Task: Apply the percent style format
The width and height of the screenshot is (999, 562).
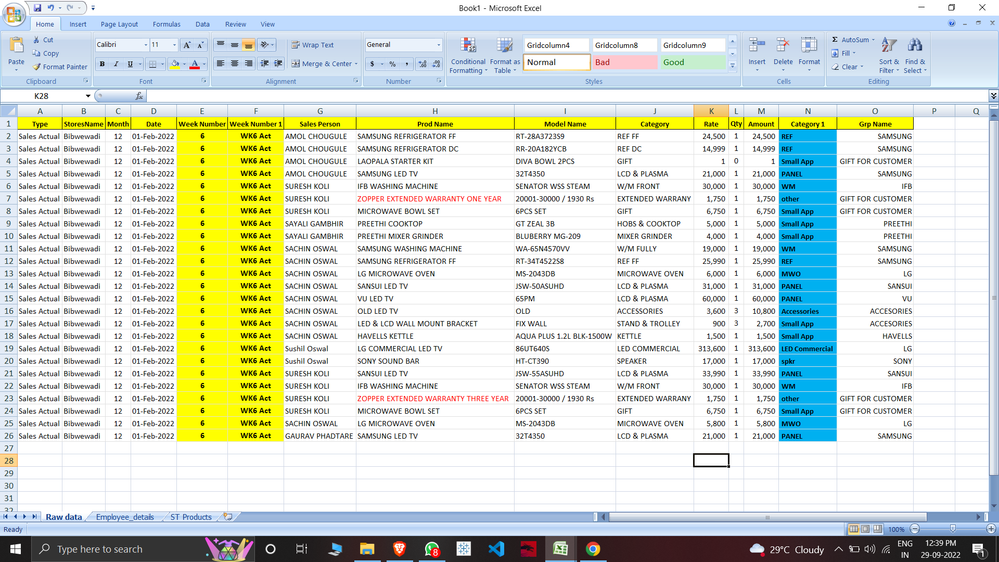Action: [392, 64]
